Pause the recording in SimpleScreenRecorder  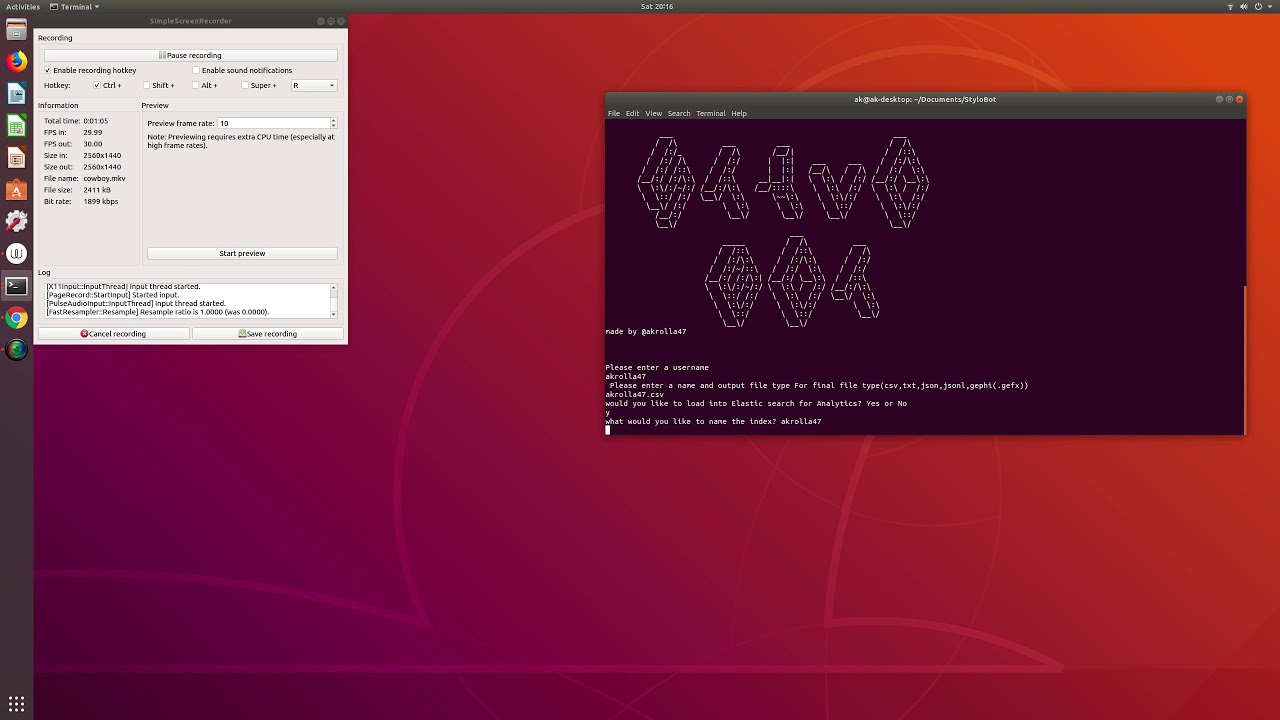click(x=190, y=55)
